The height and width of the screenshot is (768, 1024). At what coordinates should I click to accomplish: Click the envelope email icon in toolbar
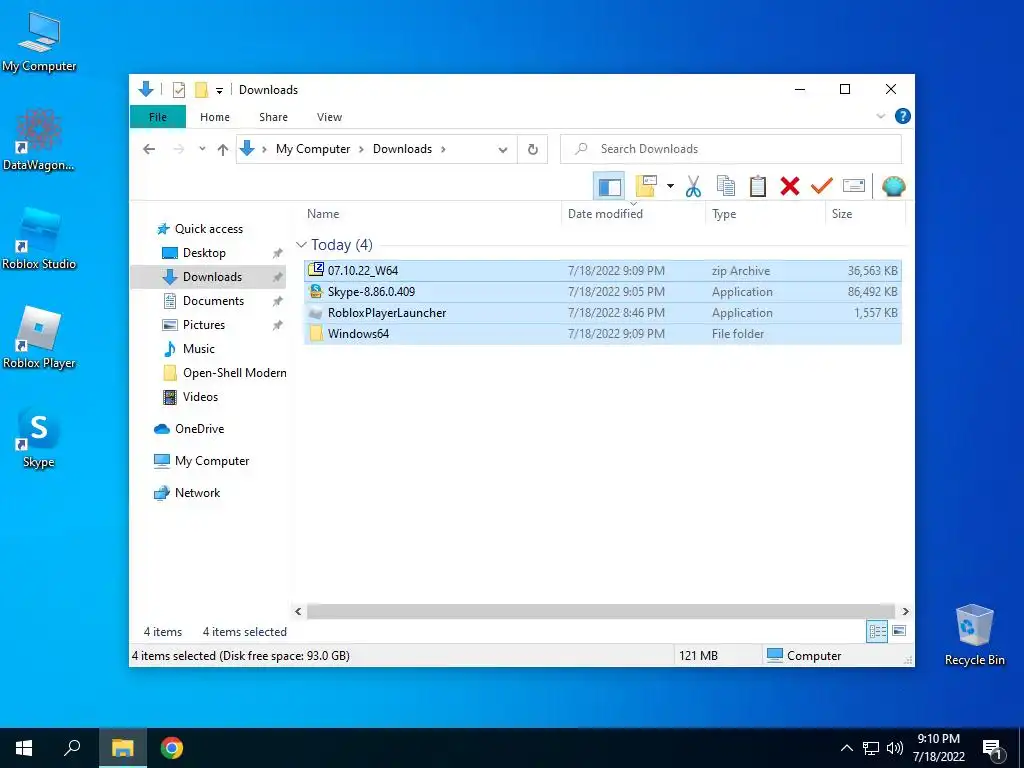point(854,187)
